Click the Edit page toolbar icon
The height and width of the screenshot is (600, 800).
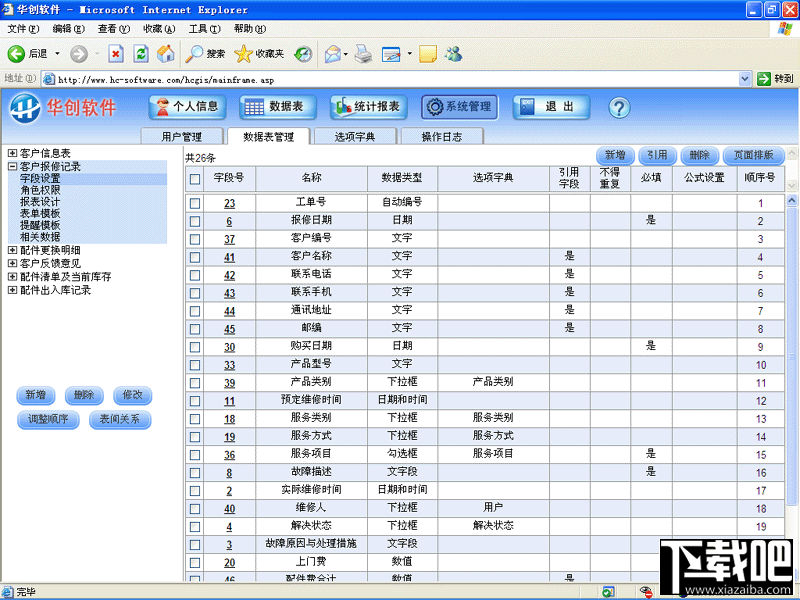click(391, 54)
